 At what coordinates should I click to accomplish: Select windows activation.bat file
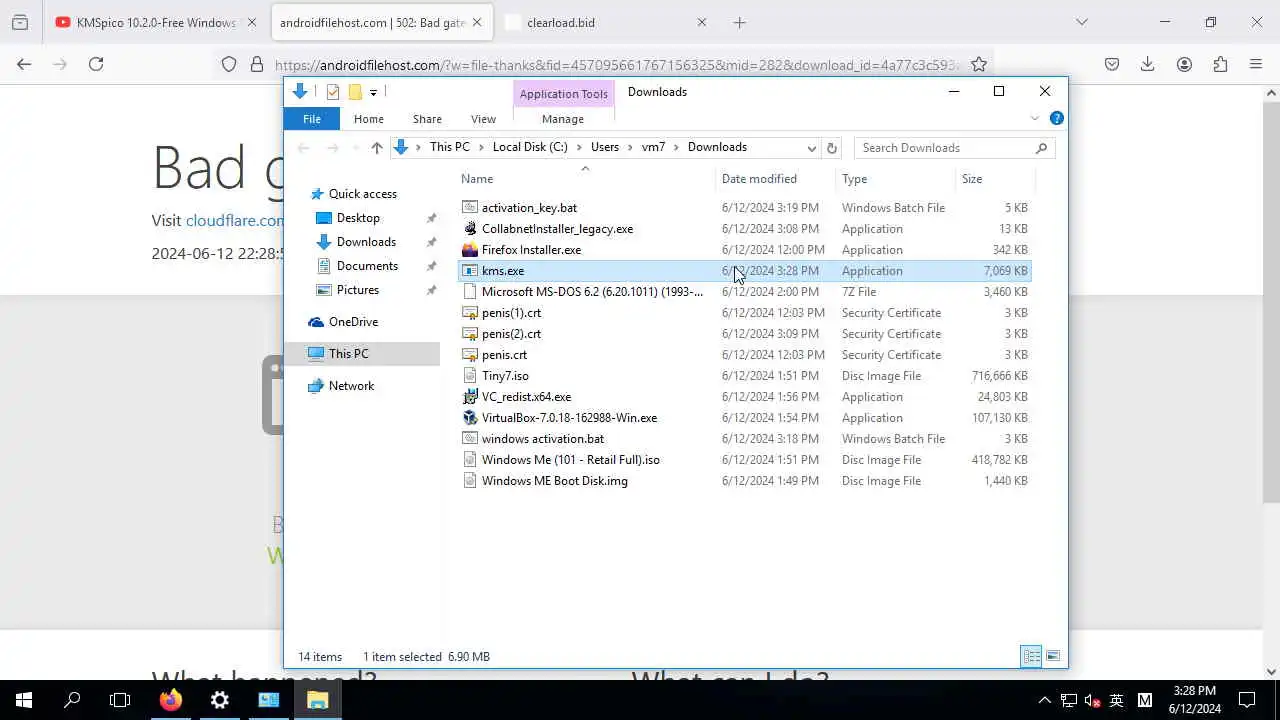[744, 439]
